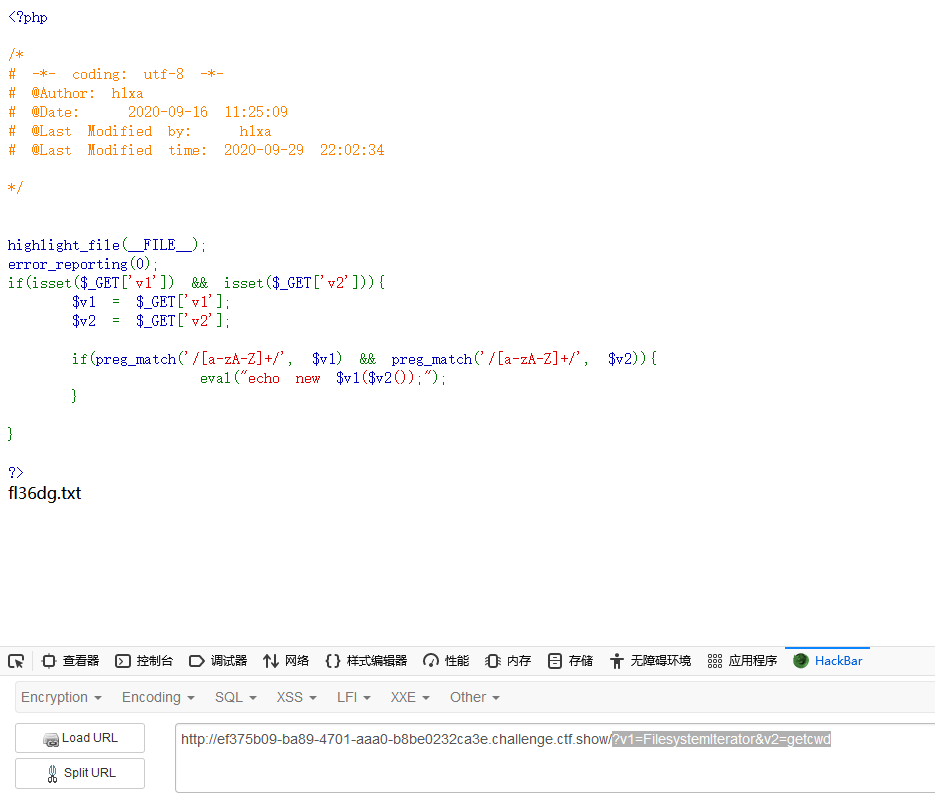The height and width of the screenshot is (794, 935).
Task: Click the @Date: 2020-09-16 comment line
Action: 148,112
